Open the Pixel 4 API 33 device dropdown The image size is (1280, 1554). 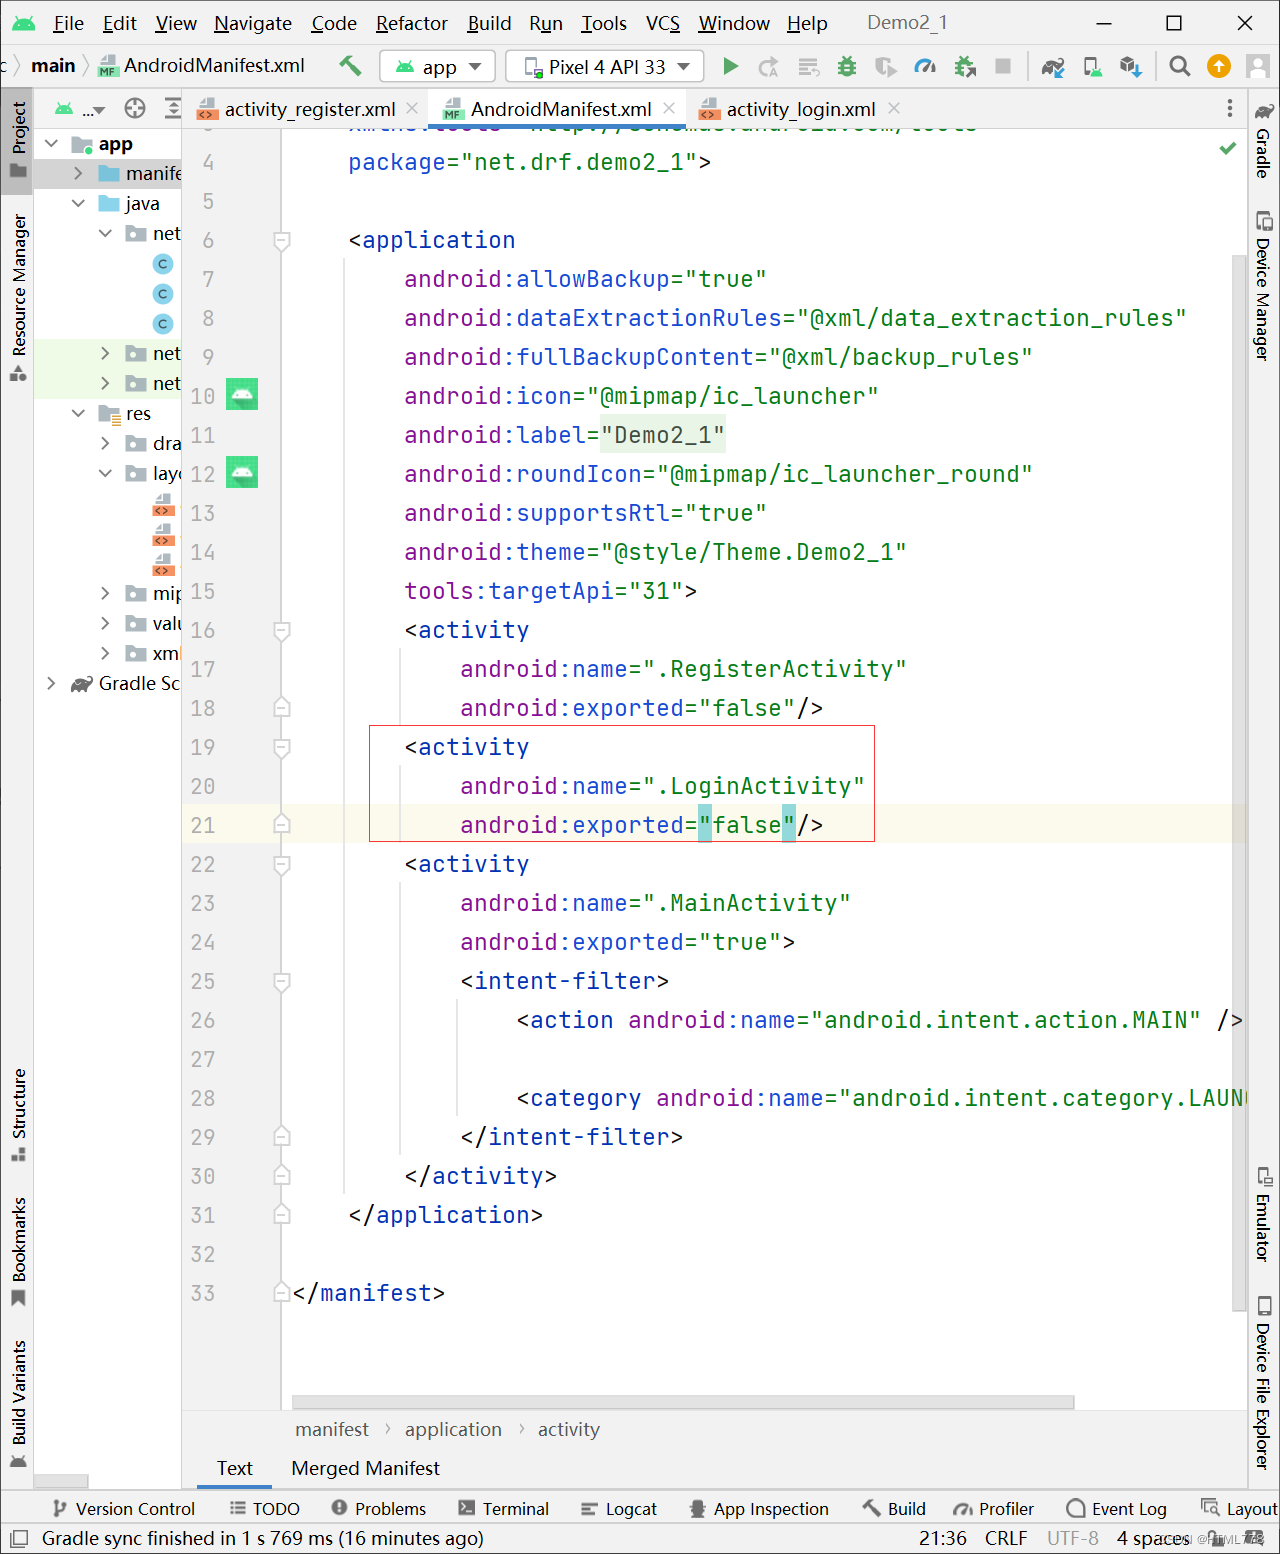[605, 67]
